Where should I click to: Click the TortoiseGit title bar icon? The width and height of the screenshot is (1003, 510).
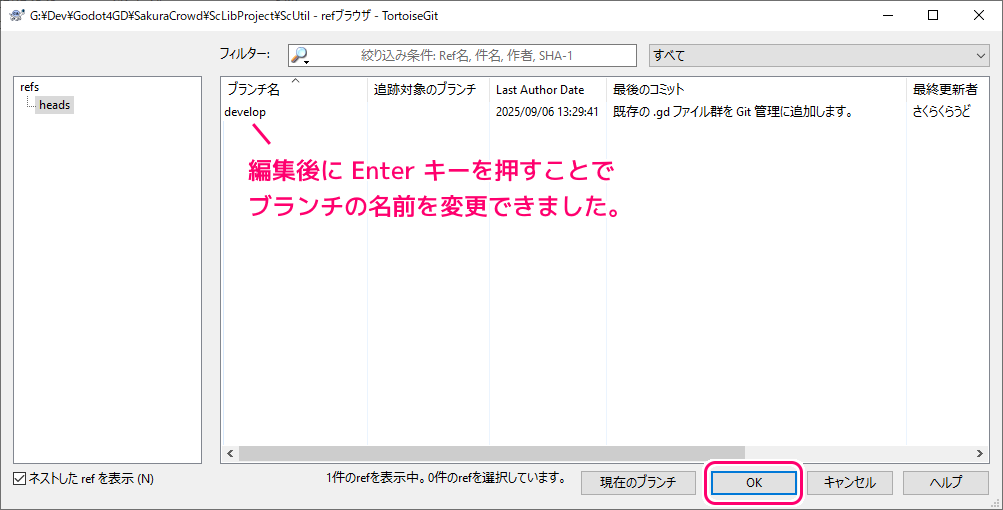pos(17,15)
